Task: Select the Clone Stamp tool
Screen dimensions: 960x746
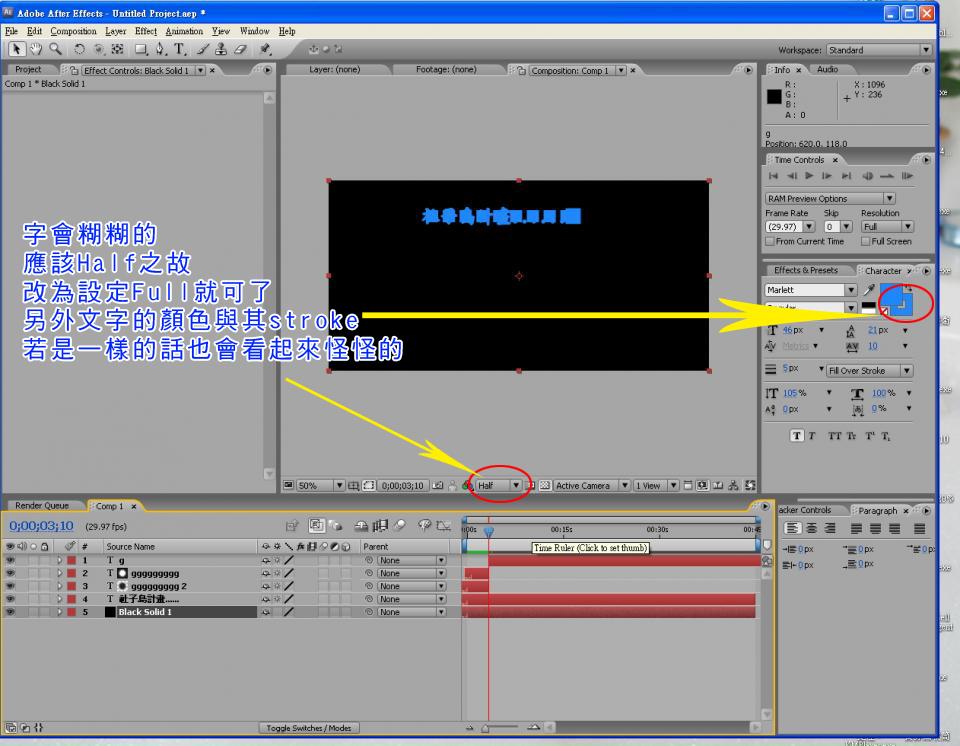Action: [221, 47]
